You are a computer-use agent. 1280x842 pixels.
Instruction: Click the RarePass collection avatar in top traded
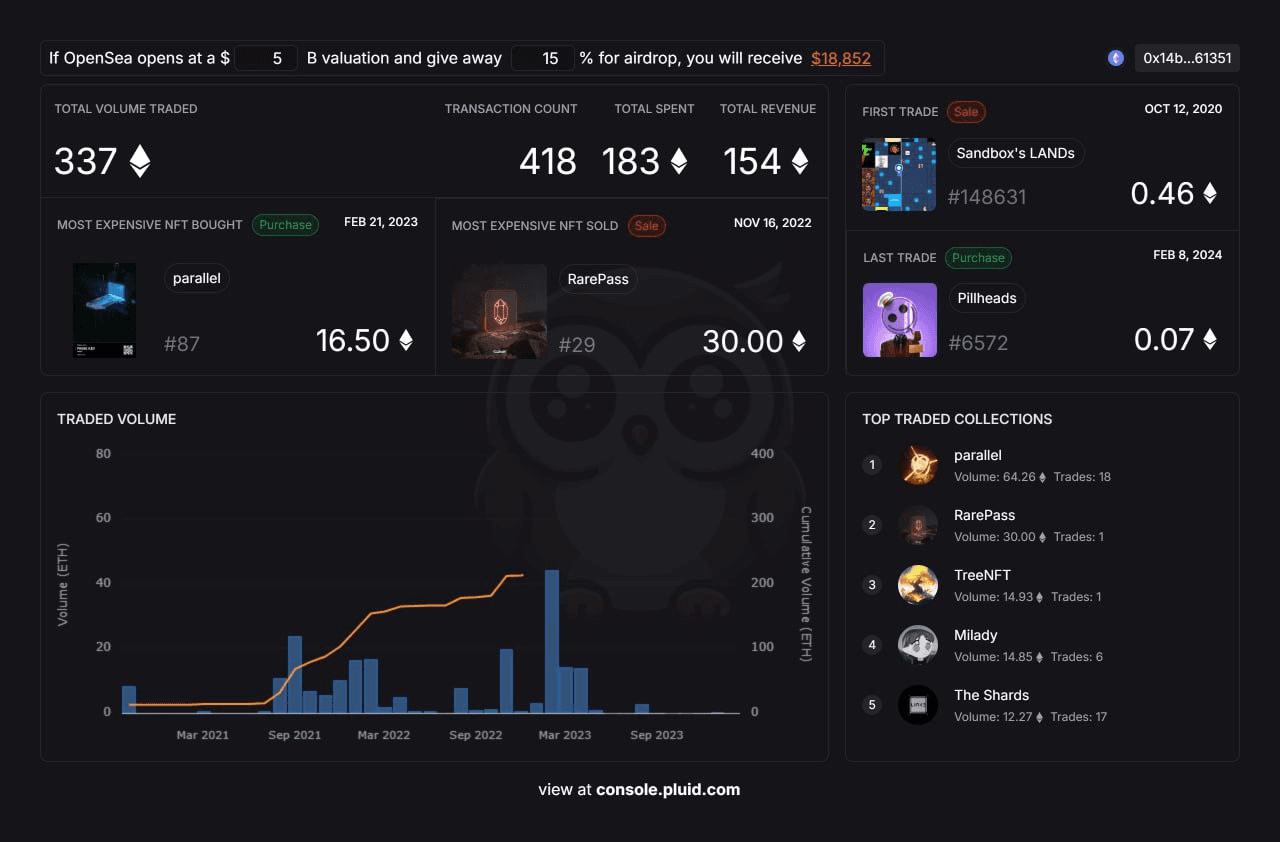click(x=918, y=525)
